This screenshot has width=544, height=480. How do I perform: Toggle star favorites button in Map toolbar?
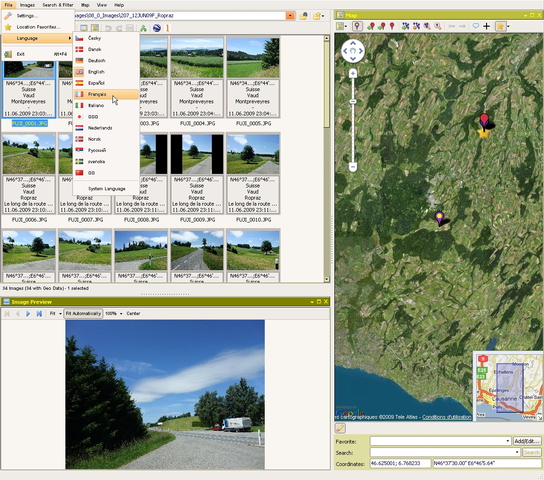pyautogui.click(x=500, y=26)
